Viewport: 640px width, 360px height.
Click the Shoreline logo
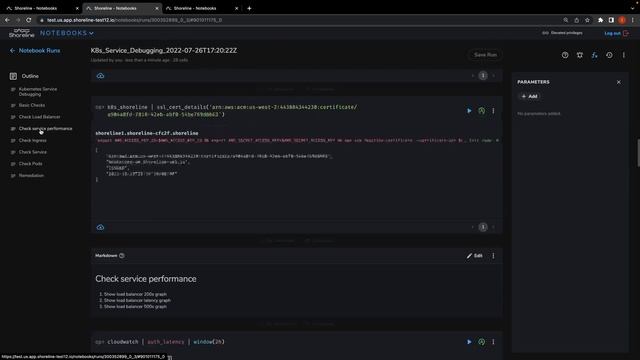pyautogui.click(x=21, y=33)
